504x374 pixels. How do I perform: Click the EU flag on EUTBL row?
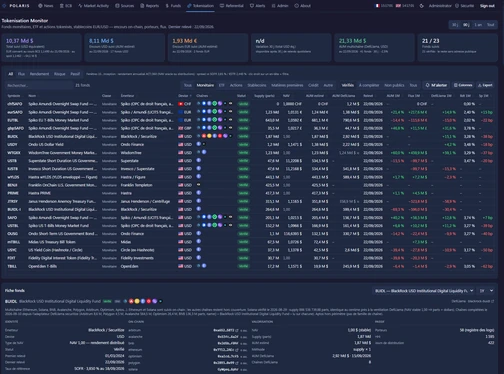point(181,120)
